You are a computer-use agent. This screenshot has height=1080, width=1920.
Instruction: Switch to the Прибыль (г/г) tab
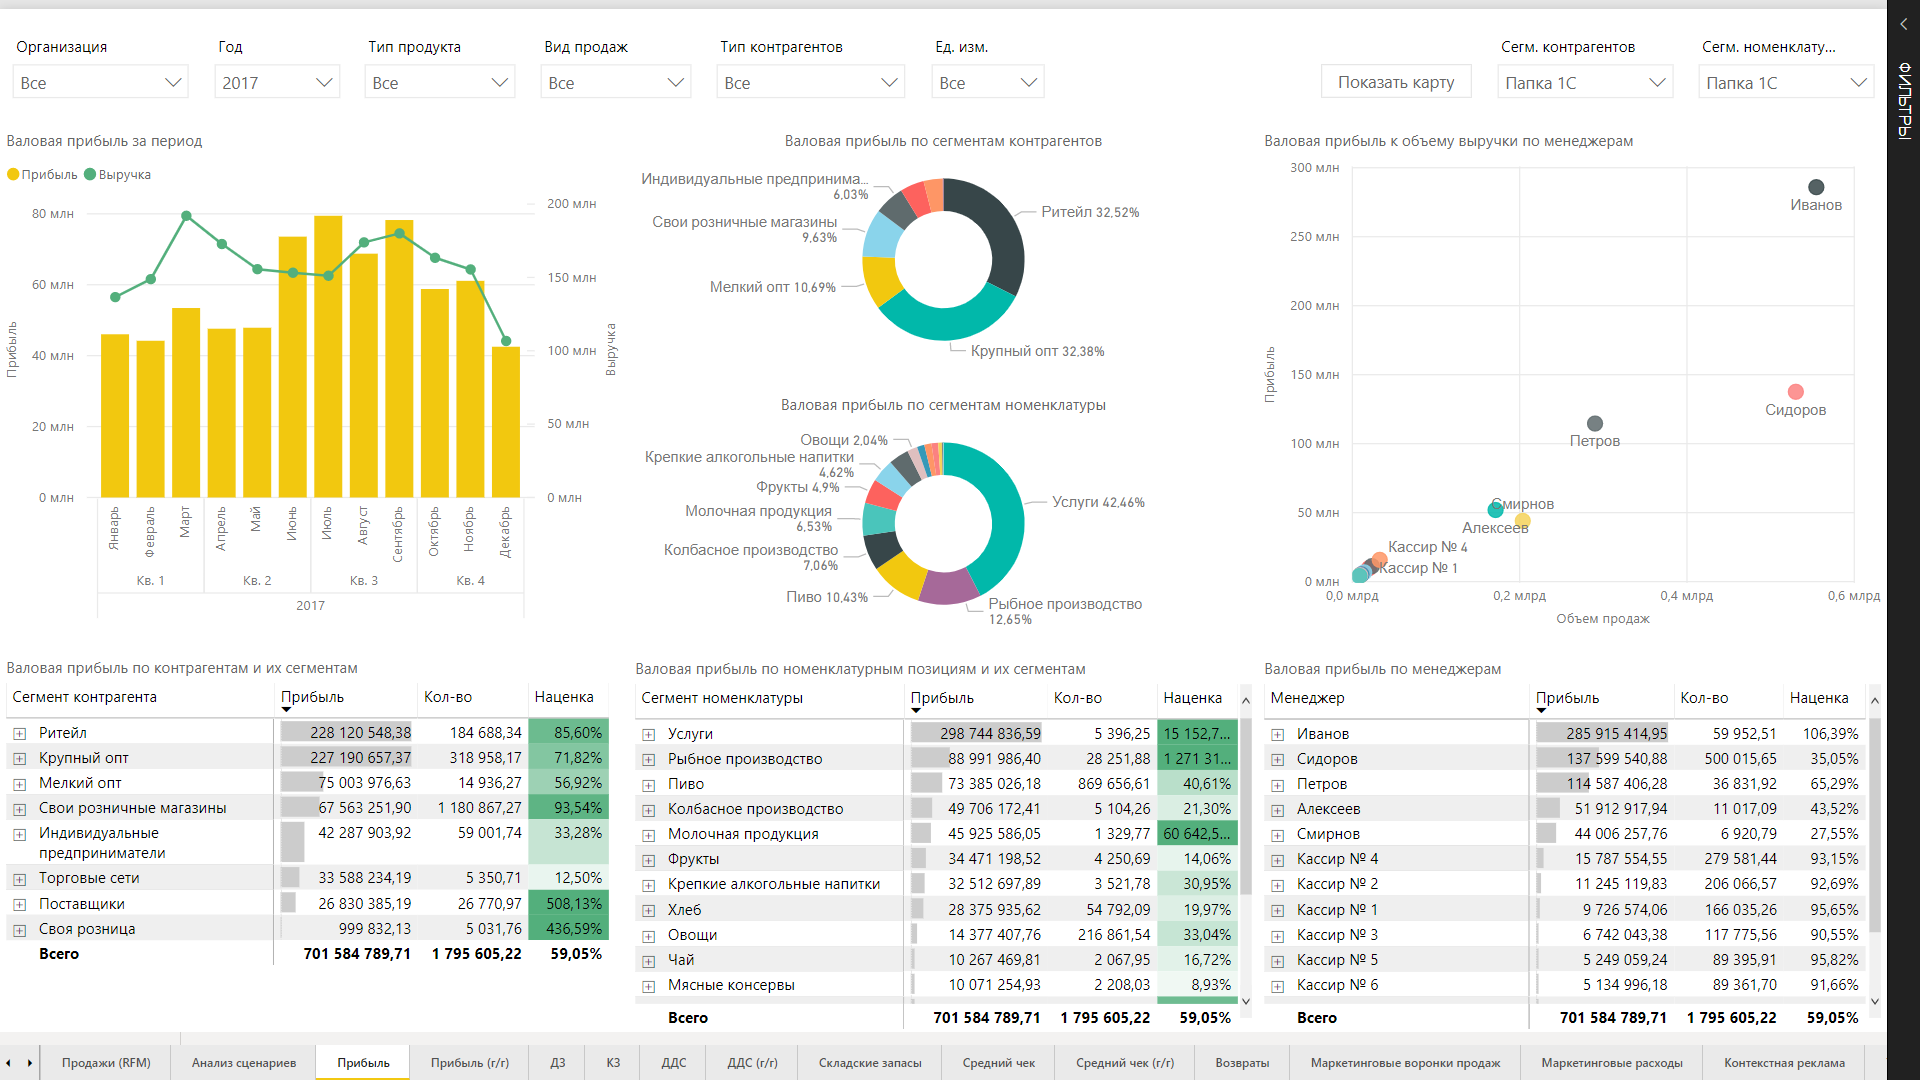coord(470,1062)
